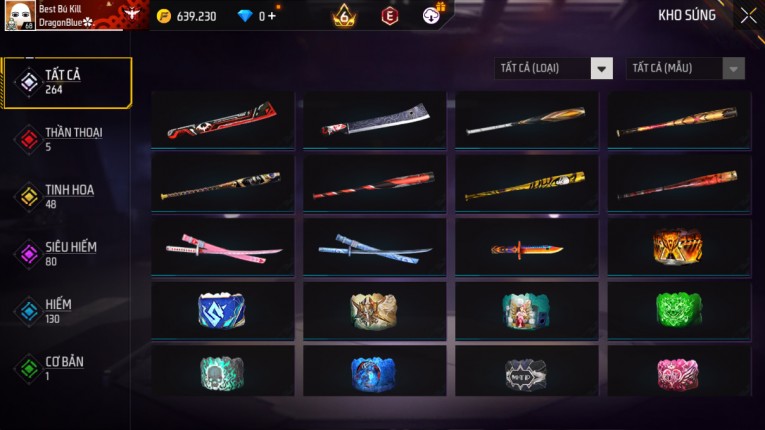Expand the Tất Cả (Loại) dropdown arrow
This screenshot has height=430, width=765.
(x=602, y=68)
